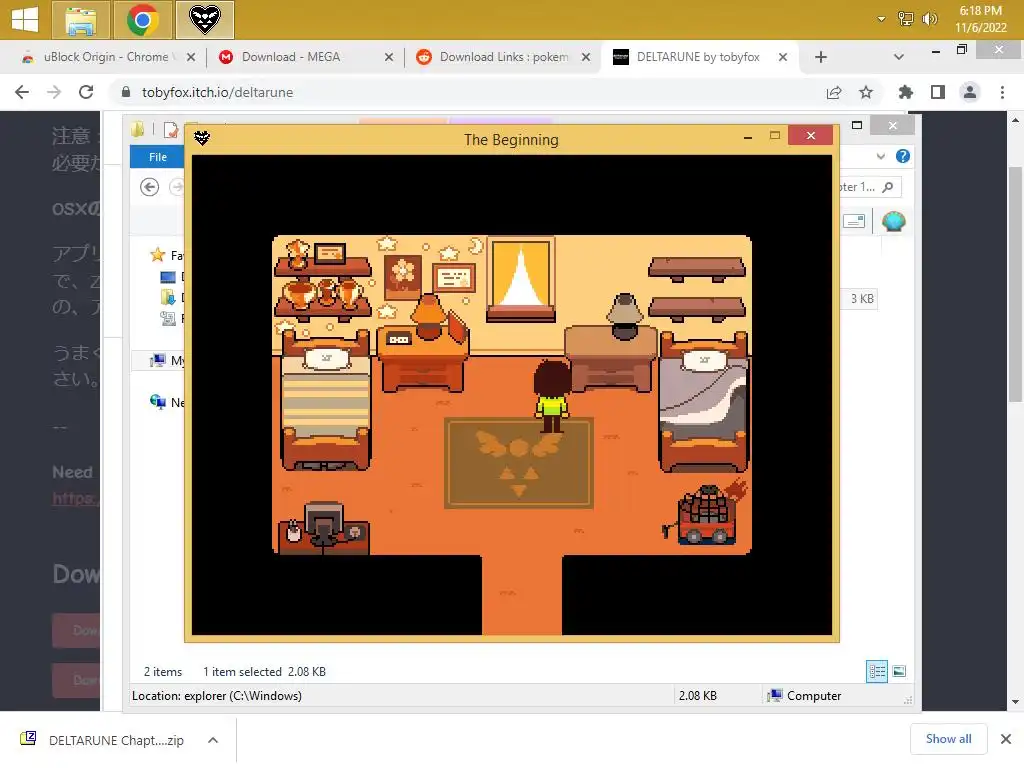Image resolution: width=1024 pixels, height=768 pixels.
Task: Show all downloads
Action: 948,739
